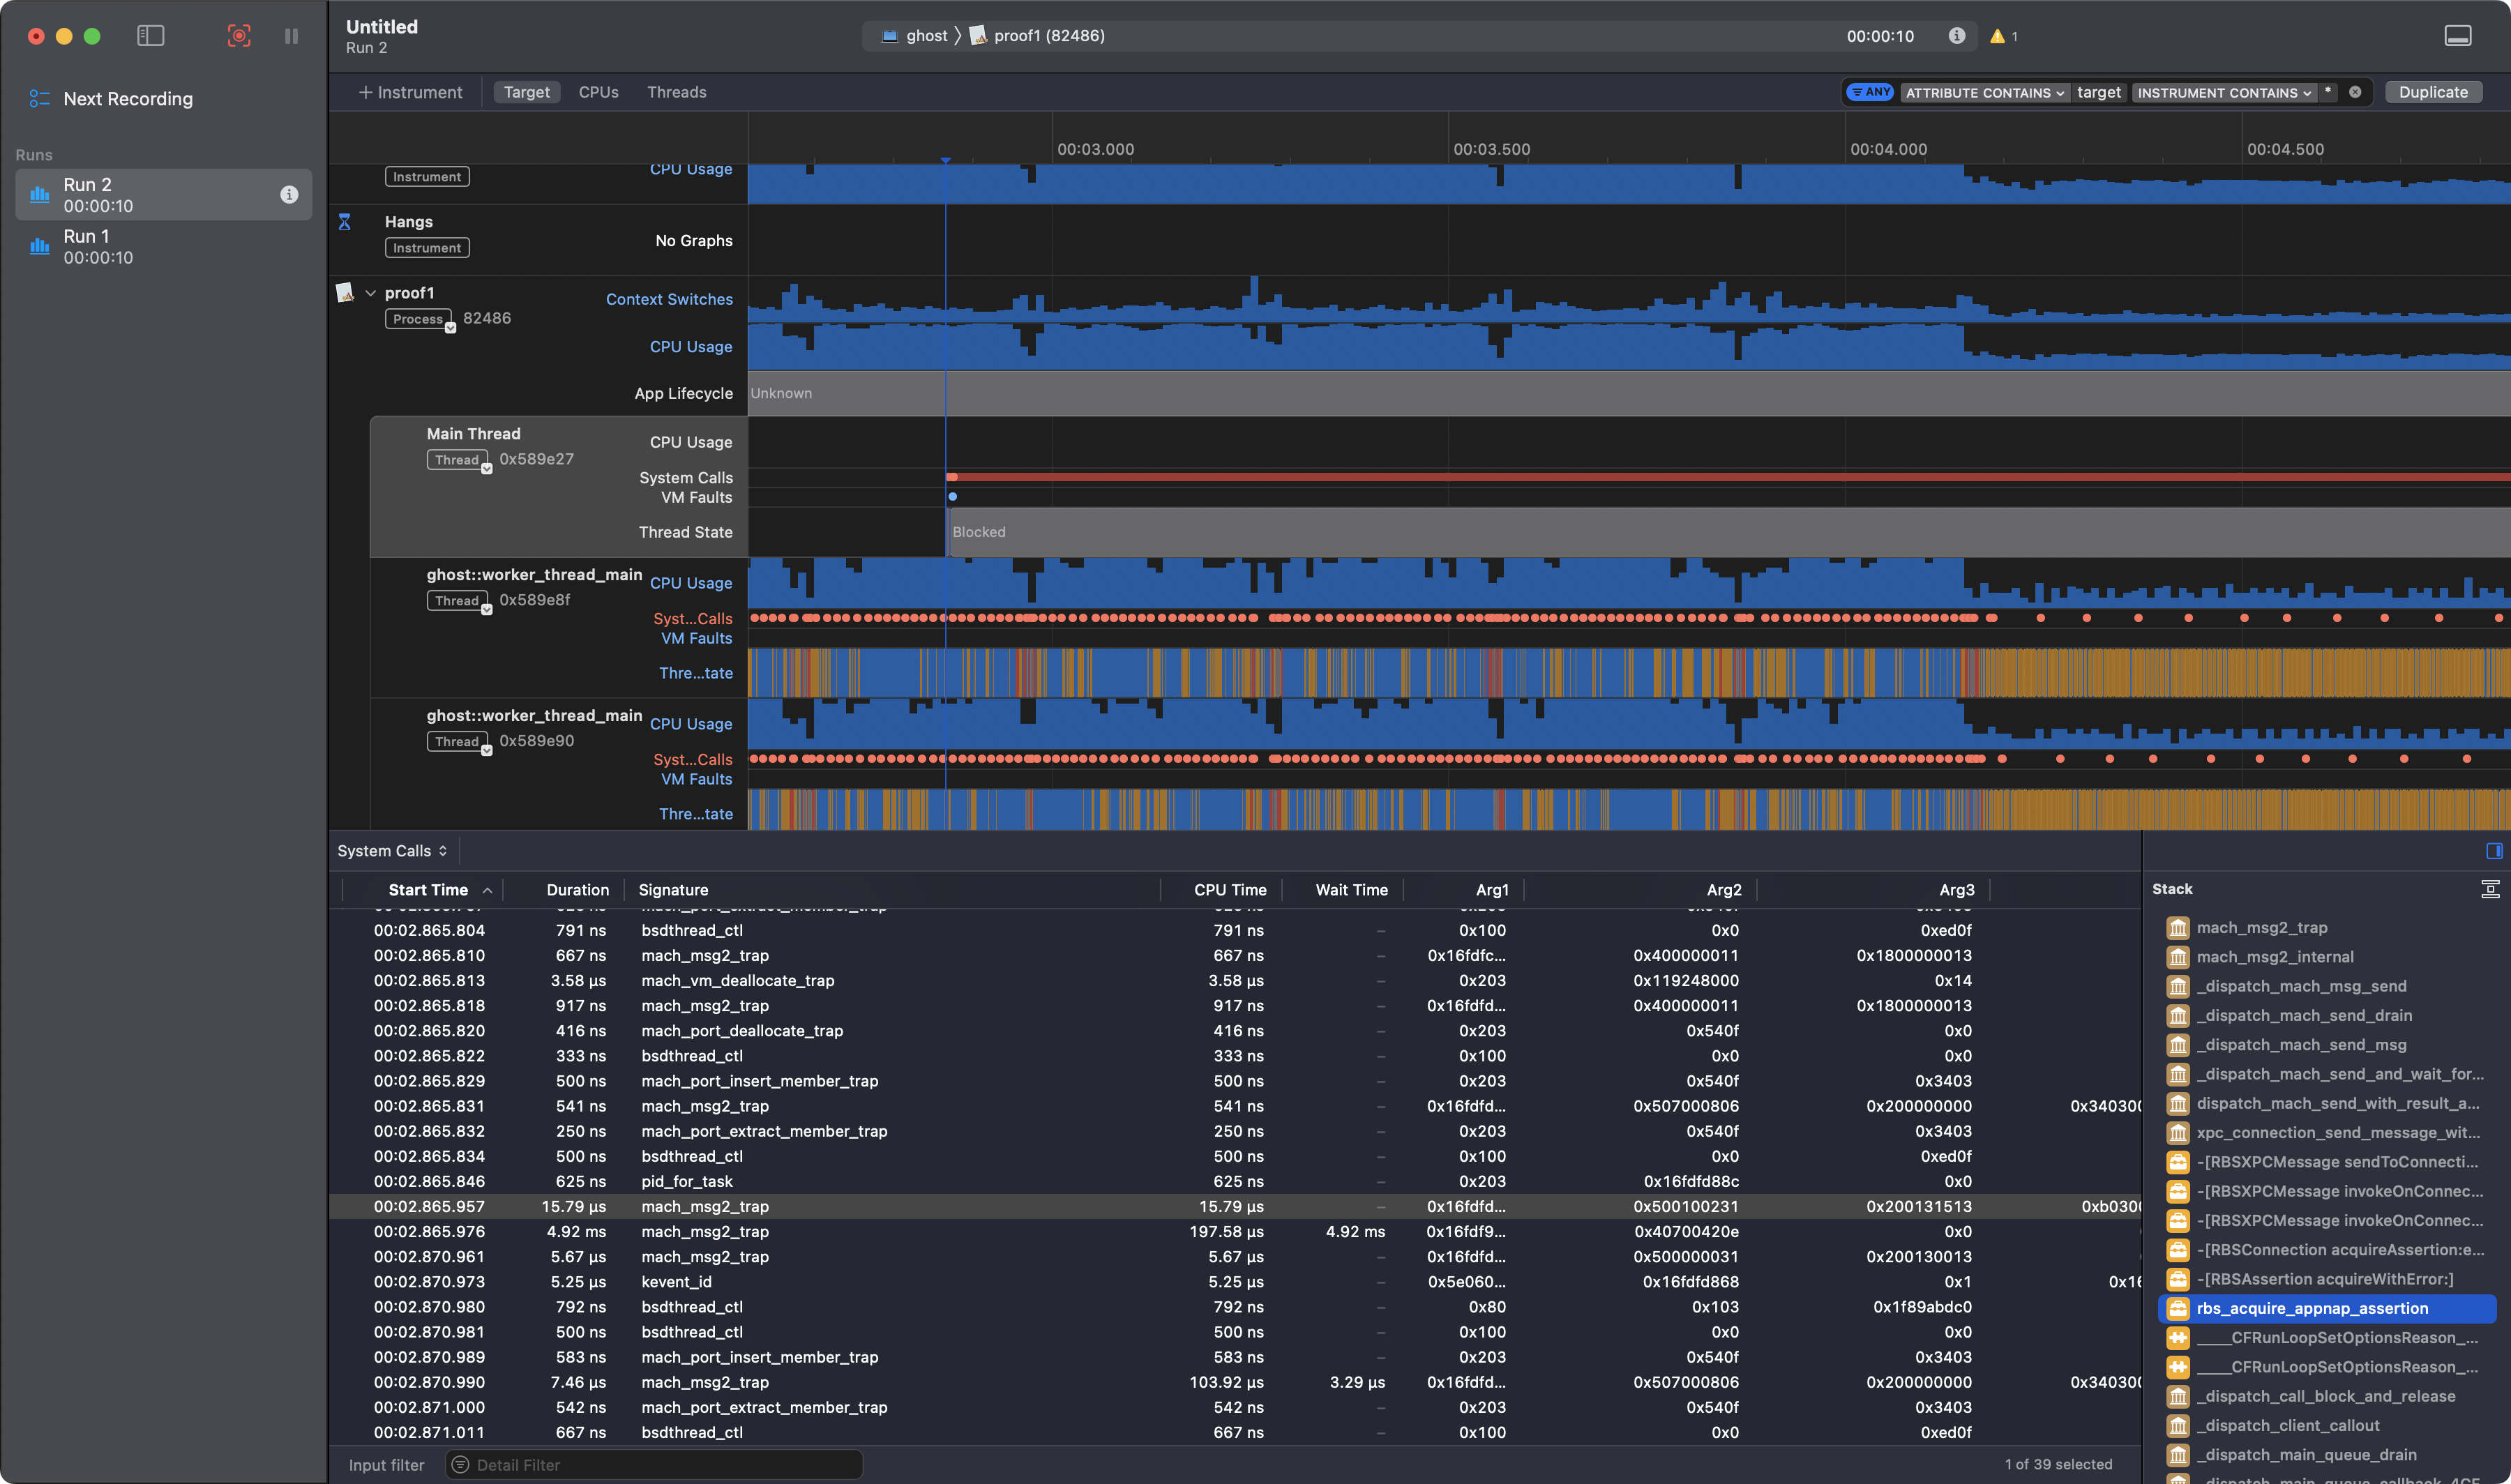This screenshot has width=2511, height=1484.
Task: Clear the track filter
Action: tap(2355, 92)
